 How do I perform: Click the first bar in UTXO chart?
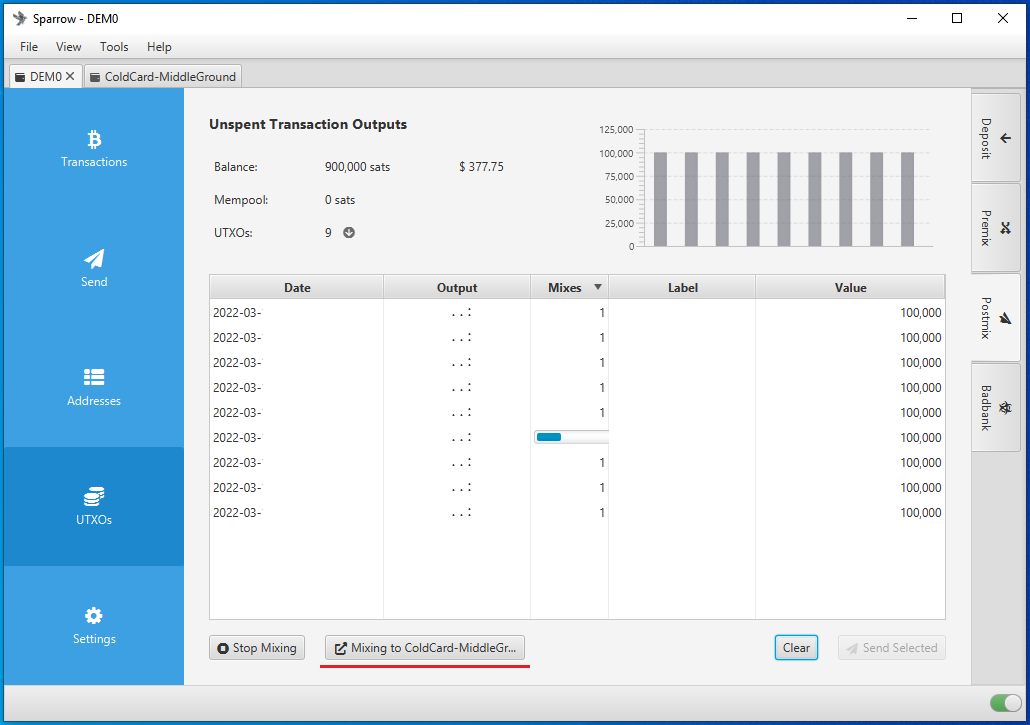pyautogui.click(x=660, y=200)
